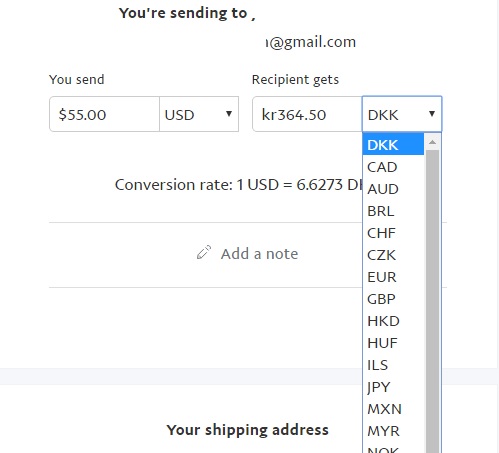Click the $55.00 send amount field
This screenshot has width=499, height=453.
[x=104, y=114]
